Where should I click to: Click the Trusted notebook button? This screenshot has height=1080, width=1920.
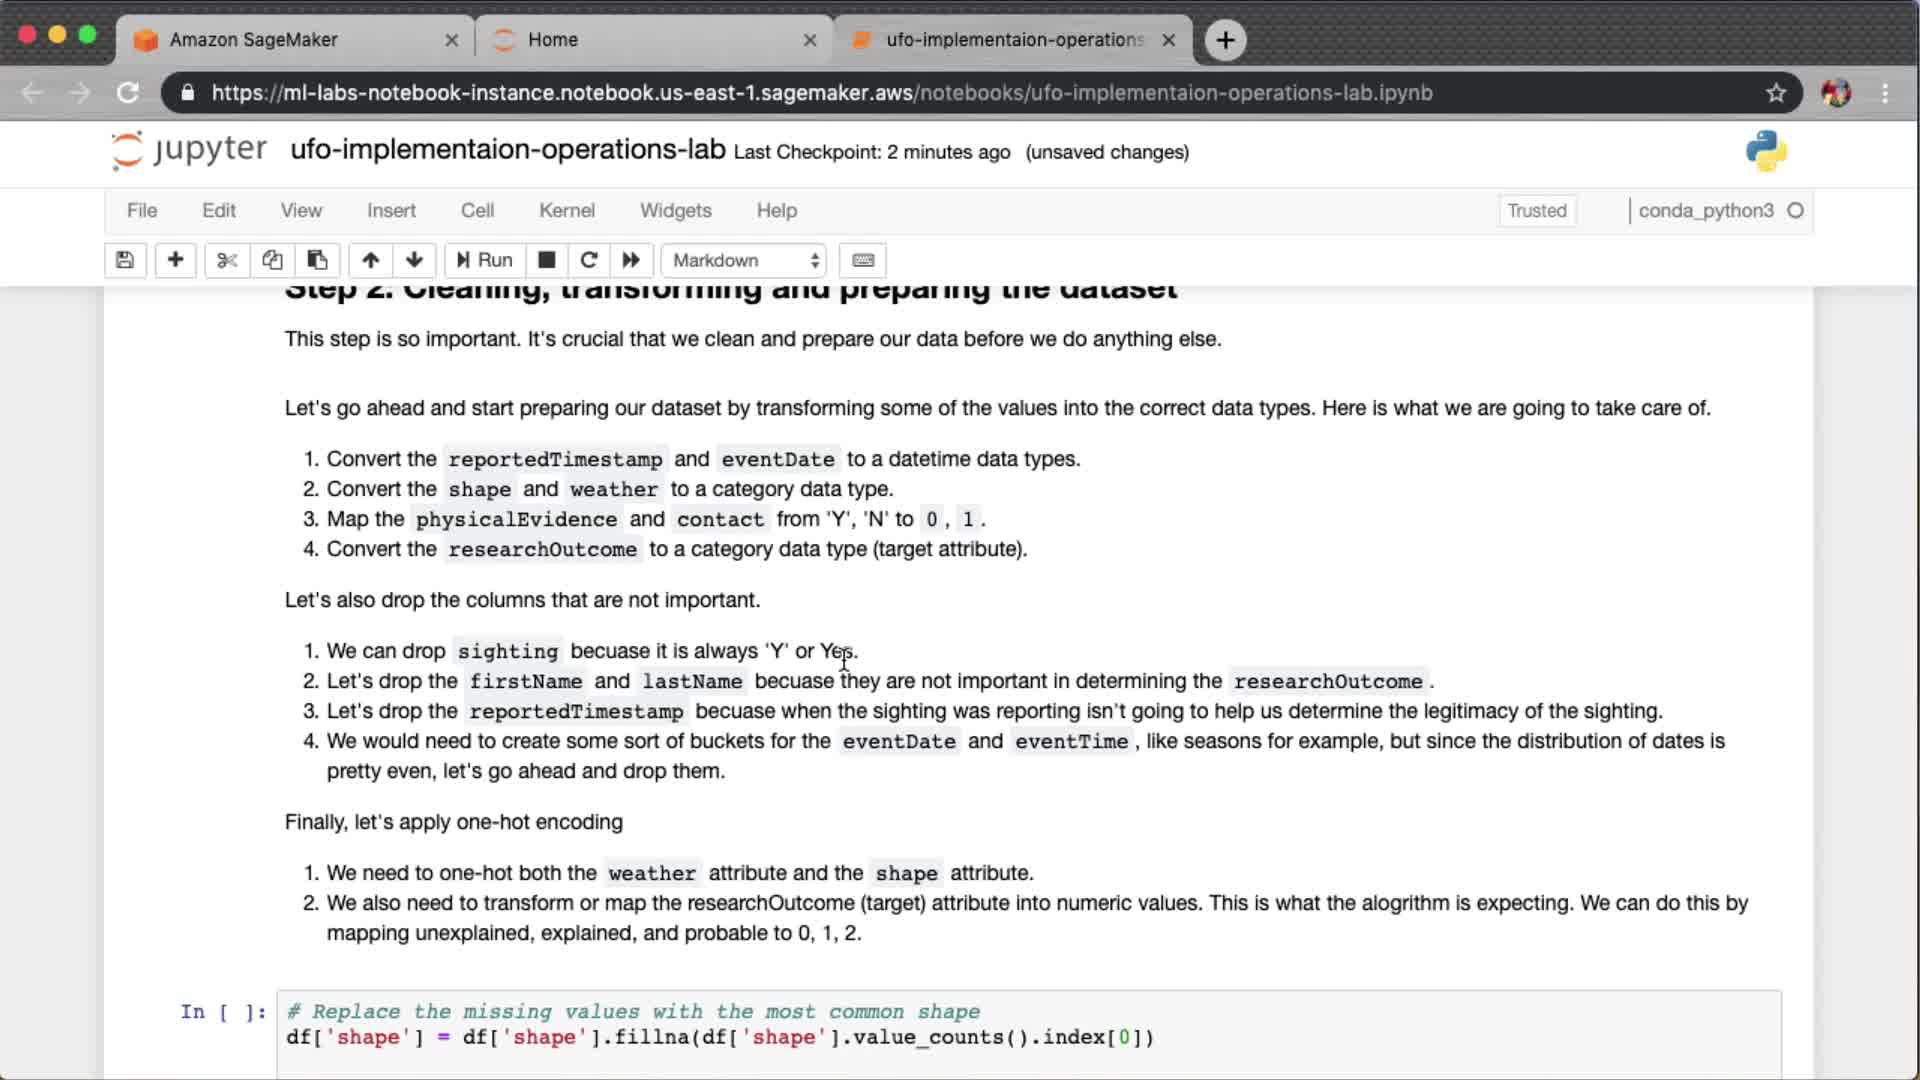click(1536, 210)
